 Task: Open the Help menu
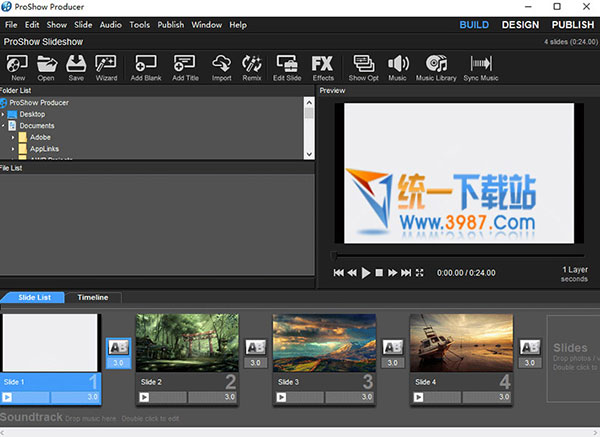click(x=238, y=25)
